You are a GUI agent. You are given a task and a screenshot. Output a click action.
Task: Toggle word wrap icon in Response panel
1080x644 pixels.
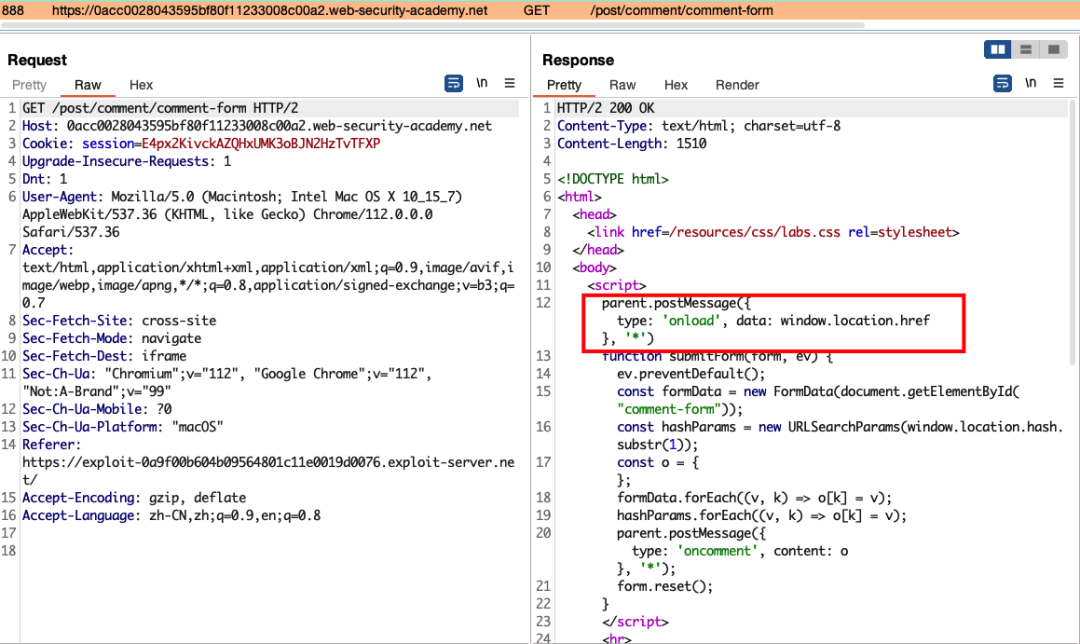coord(1002,83)
